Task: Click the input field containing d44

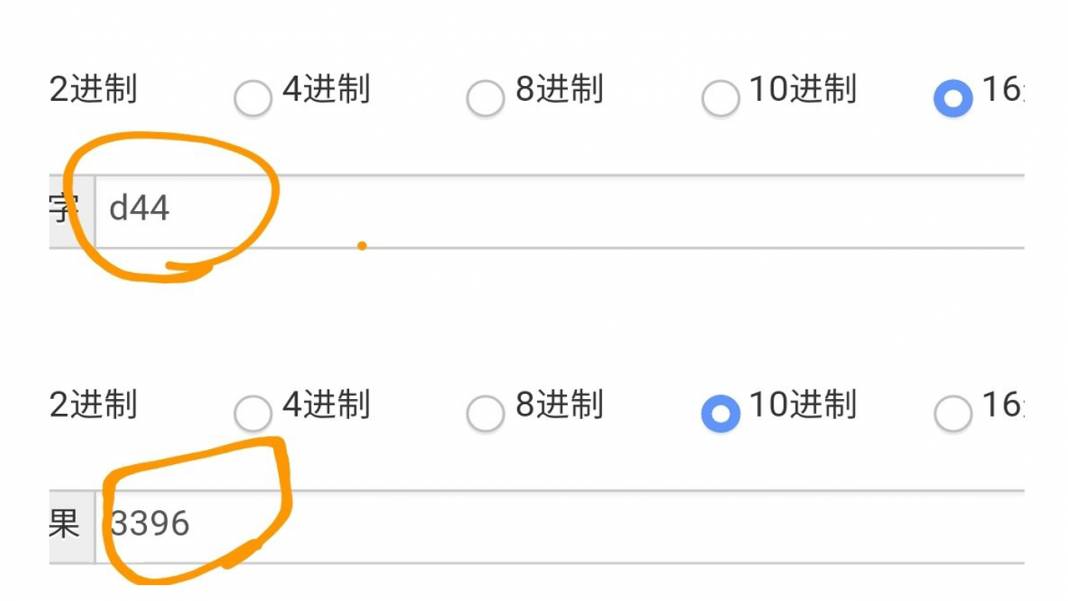Action: 560,210
